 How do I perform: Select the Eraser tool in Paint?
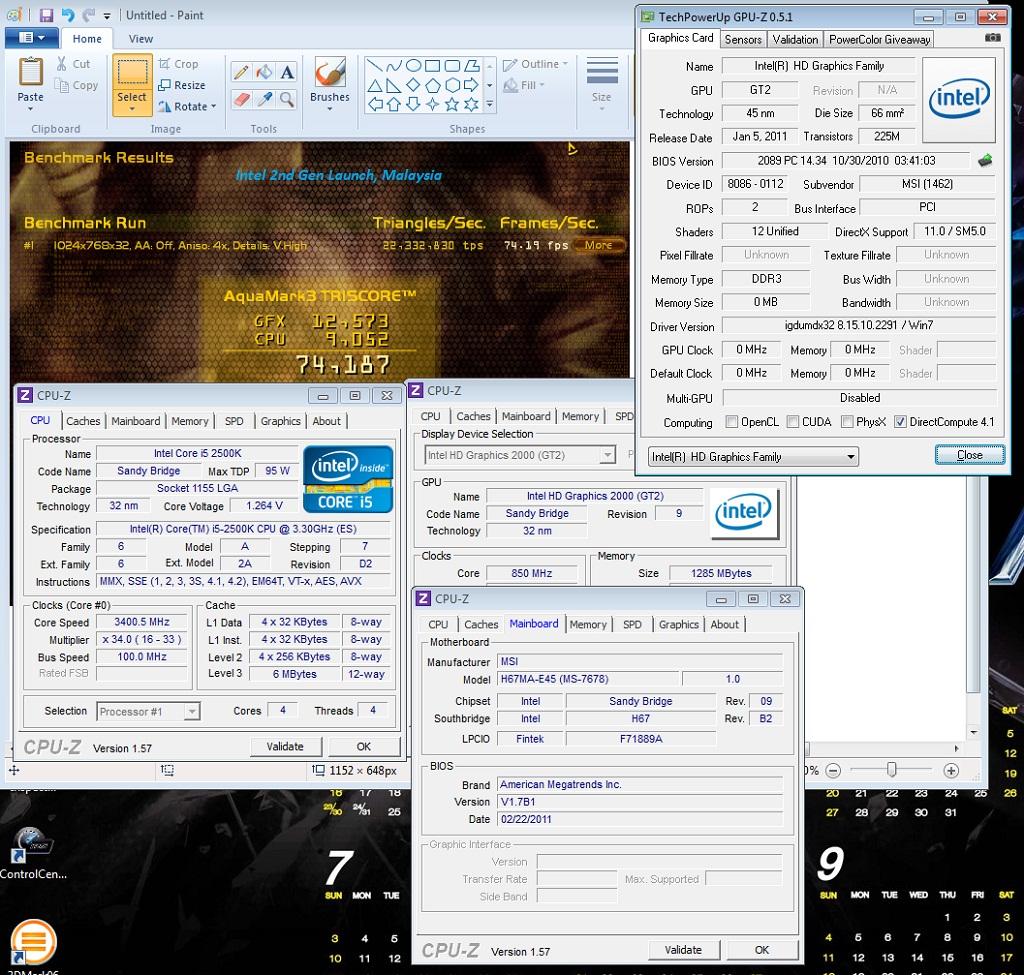241,99
